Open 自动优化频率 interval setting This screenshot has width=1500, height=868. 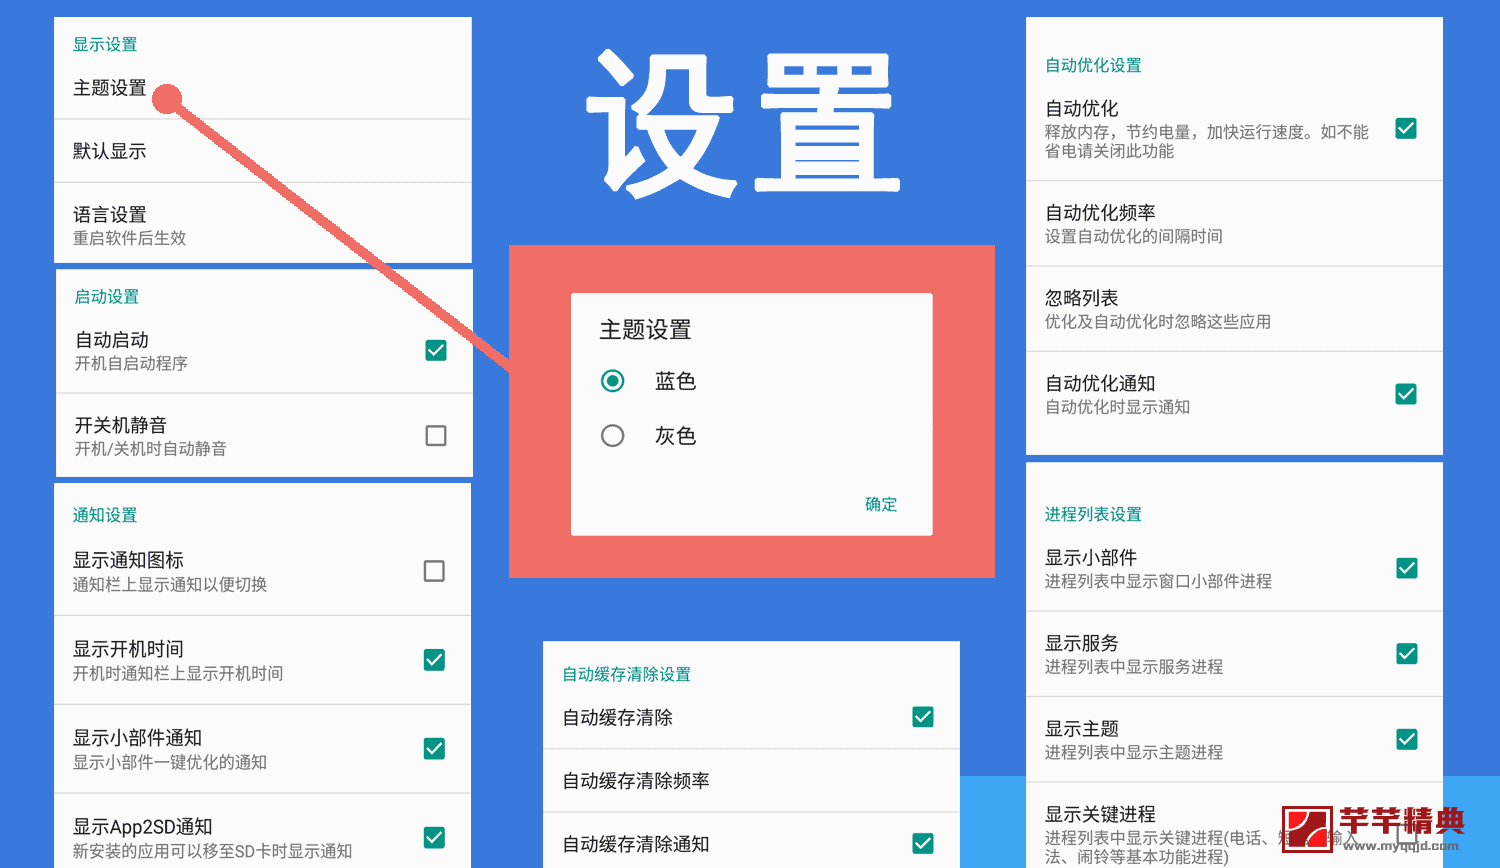click(1234, 224)
